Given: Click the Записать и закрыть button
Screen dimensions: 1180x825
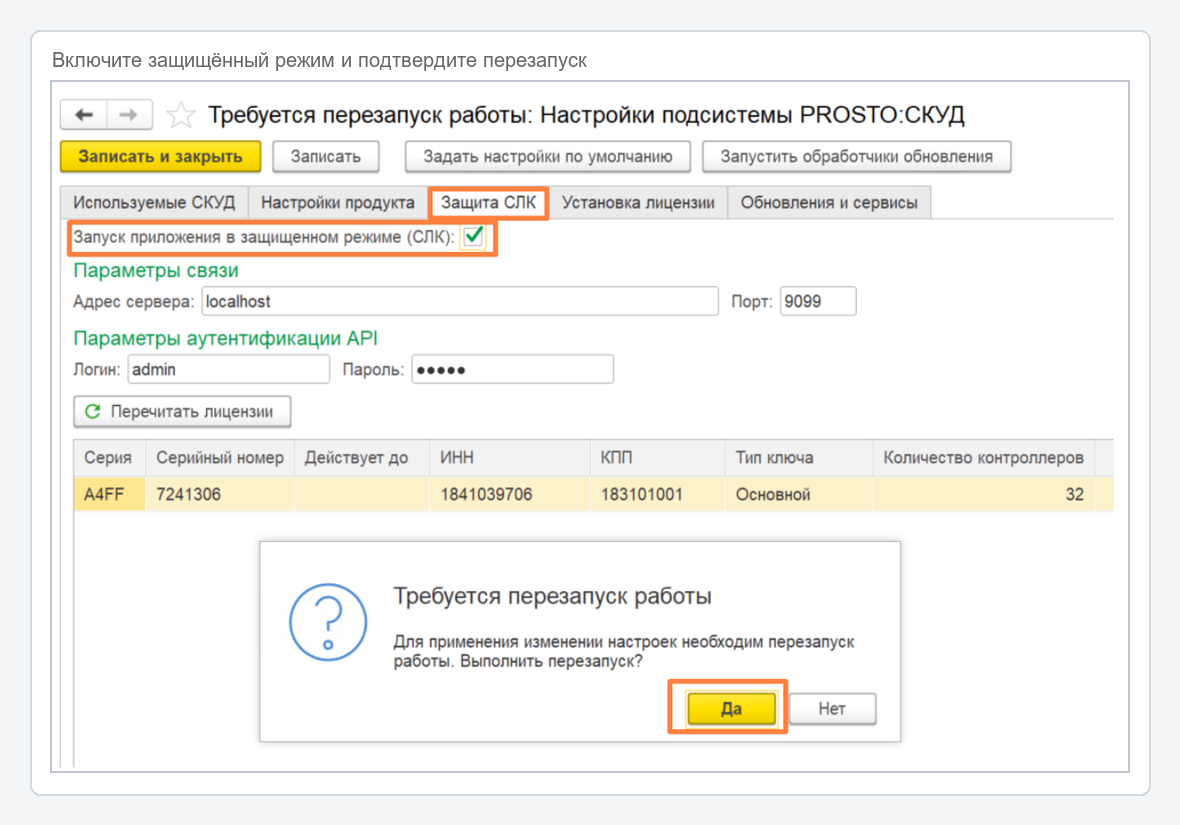Looking at the screenshot, I should coord(160,157).
